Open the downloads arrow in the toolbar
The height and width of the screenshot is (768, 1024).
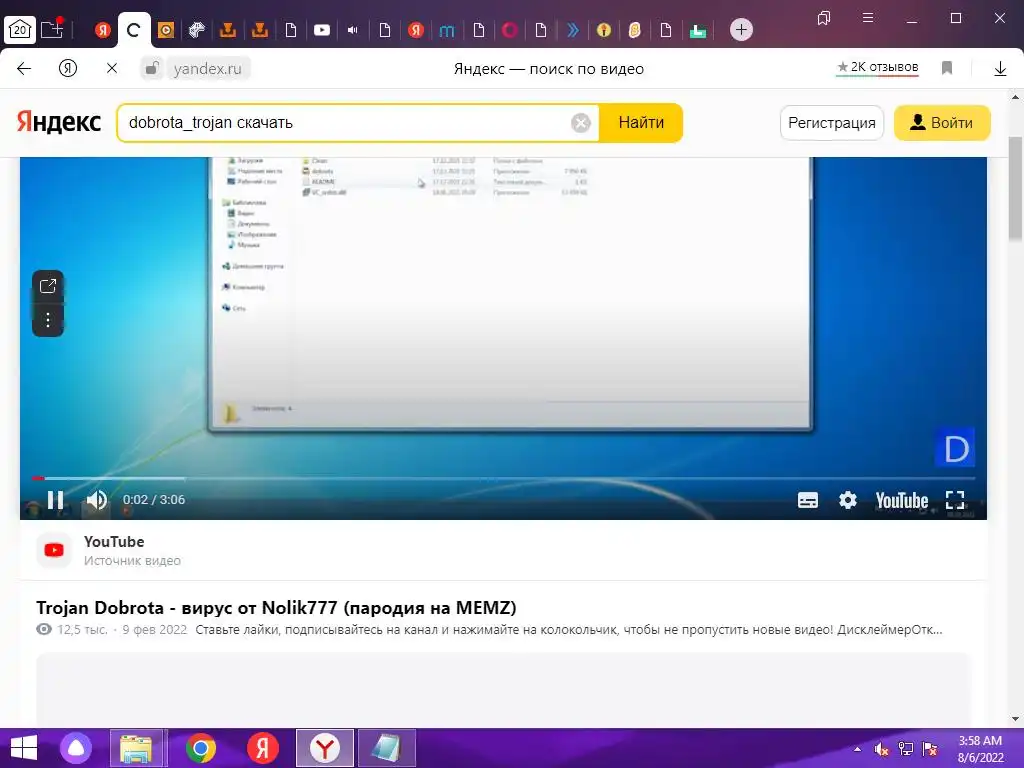pos(1000,68)
